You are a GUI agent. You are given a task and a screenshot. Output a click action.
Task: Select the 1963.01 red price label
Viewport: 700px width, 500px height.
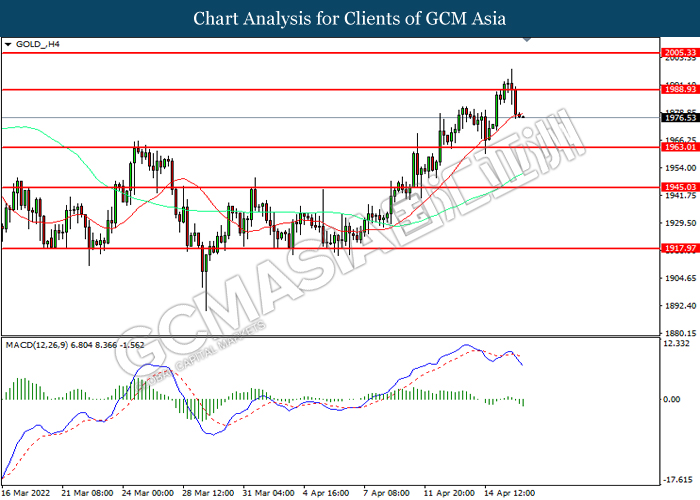tap(680, 147)
